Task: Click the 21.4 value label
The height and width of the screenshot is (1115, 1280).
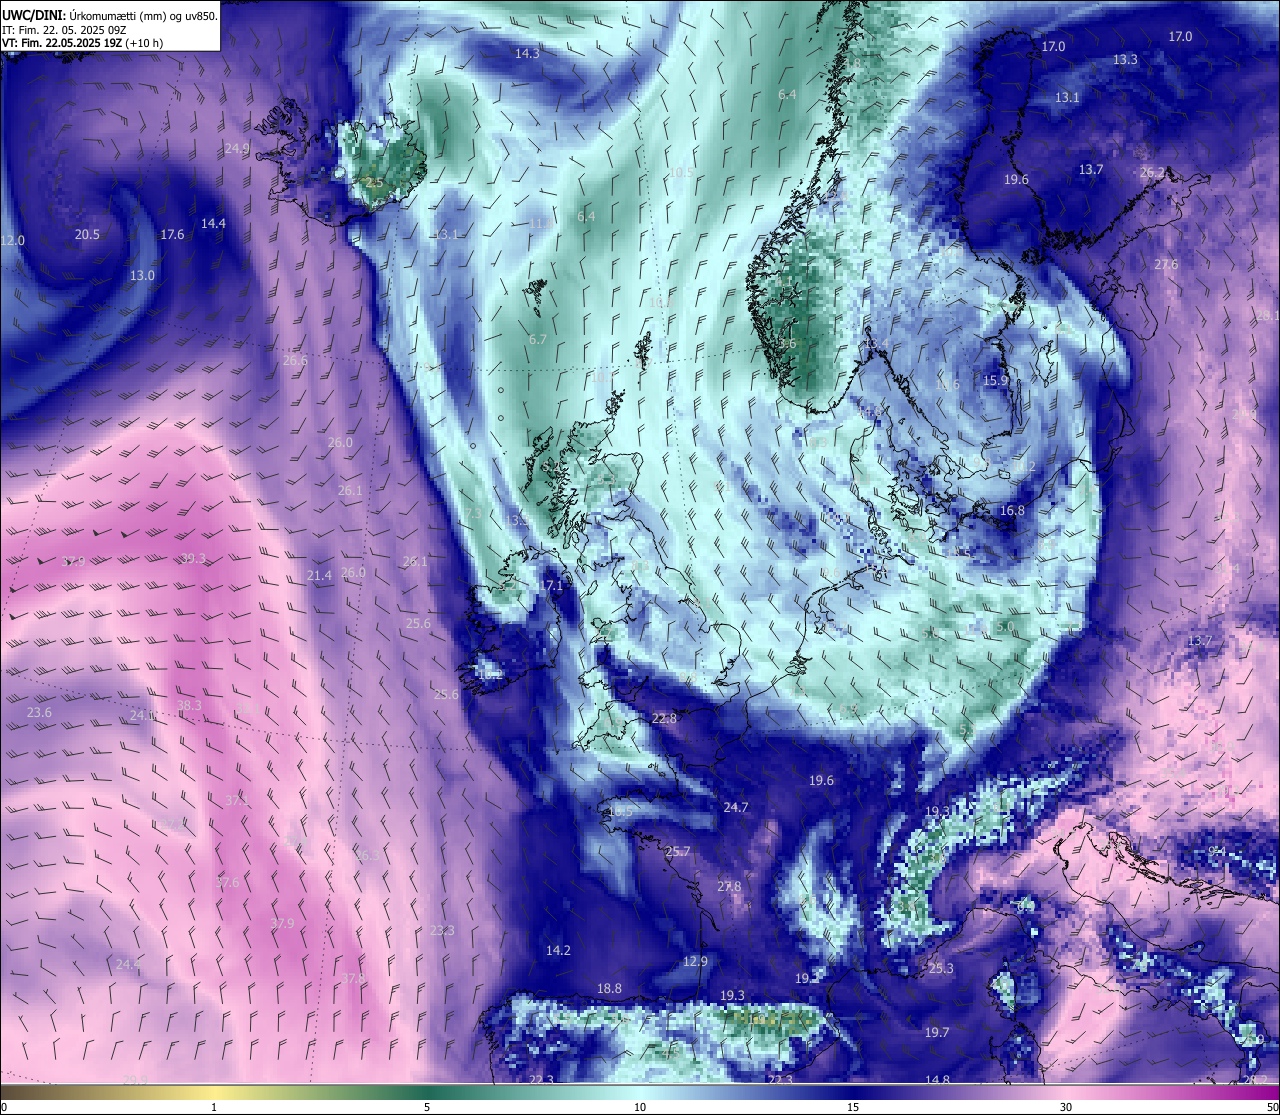Action: point(319,576)
